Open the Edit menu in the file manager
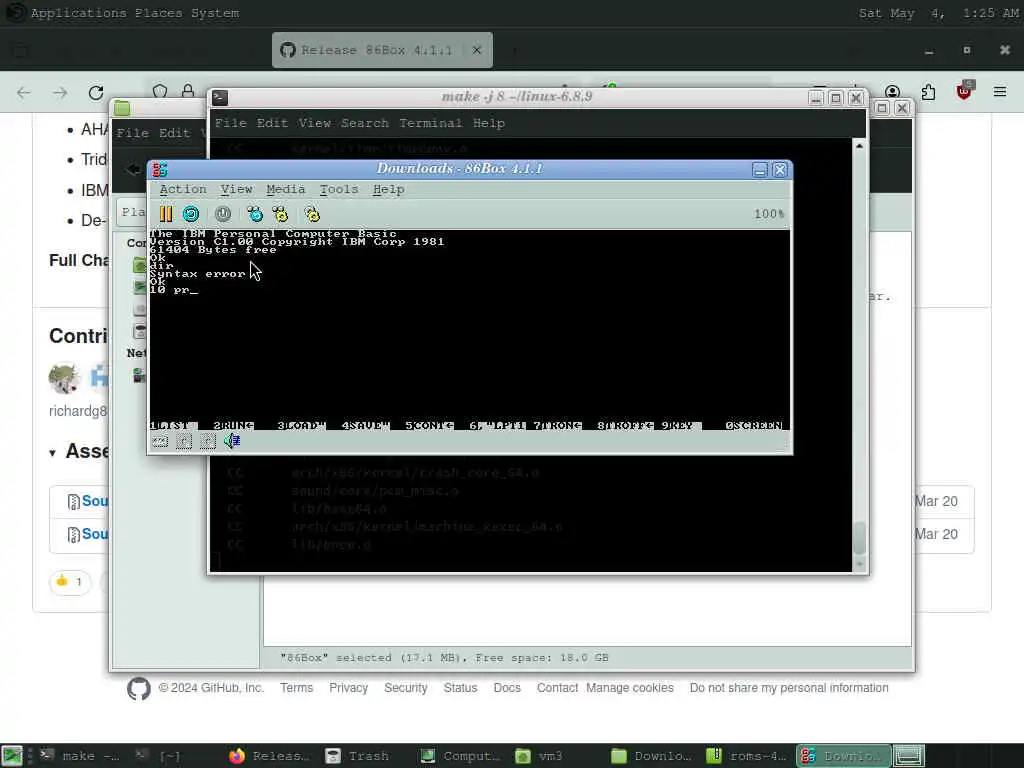The height and width of the screenshot is (768, 1024). (174, 133)
